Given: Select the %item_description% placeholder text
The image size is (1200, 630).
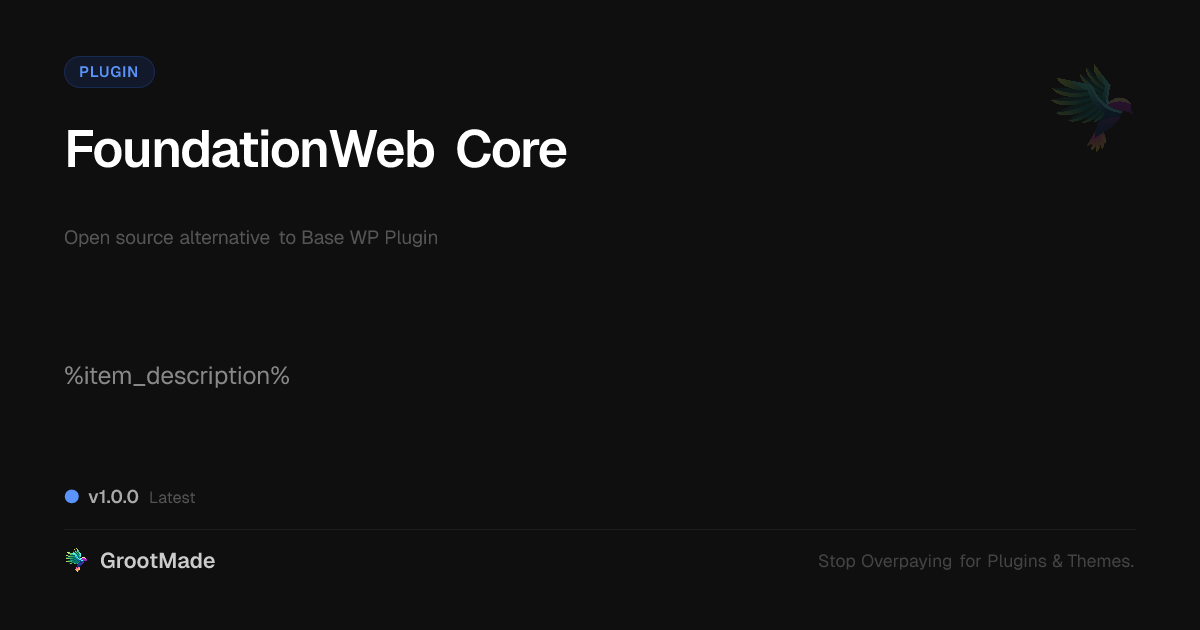Looking at the screenshot, I should [x=177, y=377].
